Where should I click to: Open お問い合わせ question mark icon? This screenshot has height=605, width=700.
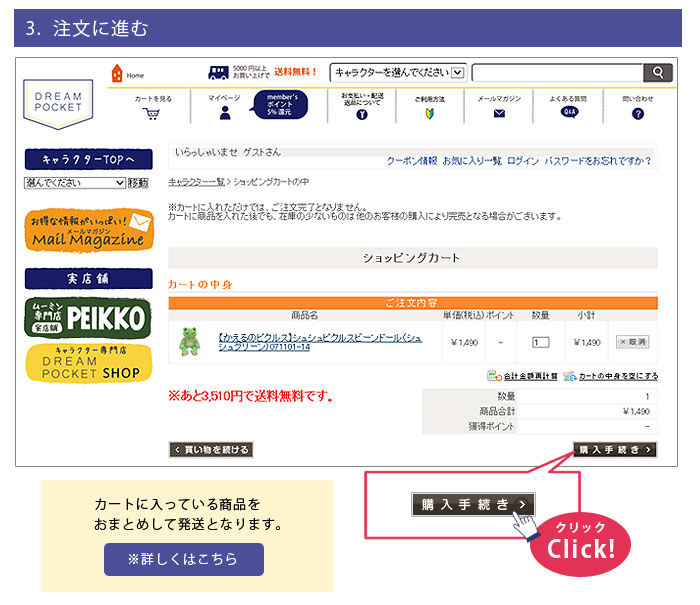[638, 114]
